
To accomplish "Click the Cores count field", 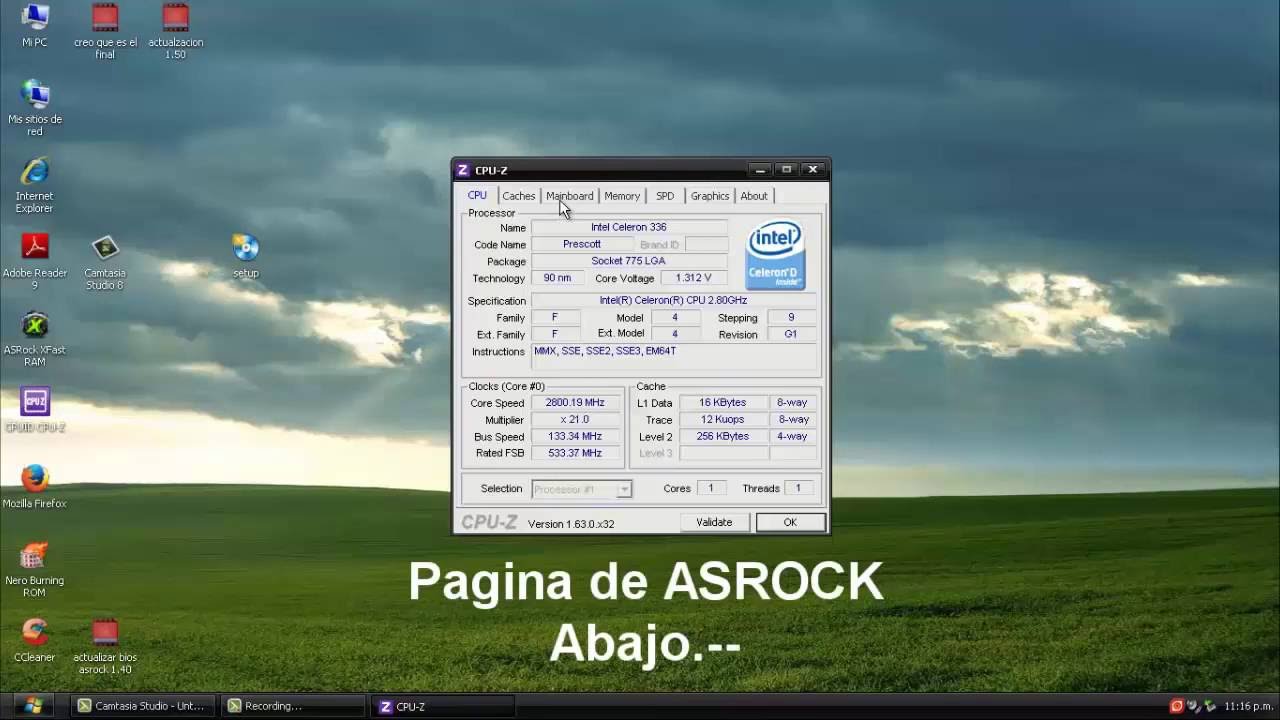I will tap(711, 489).
